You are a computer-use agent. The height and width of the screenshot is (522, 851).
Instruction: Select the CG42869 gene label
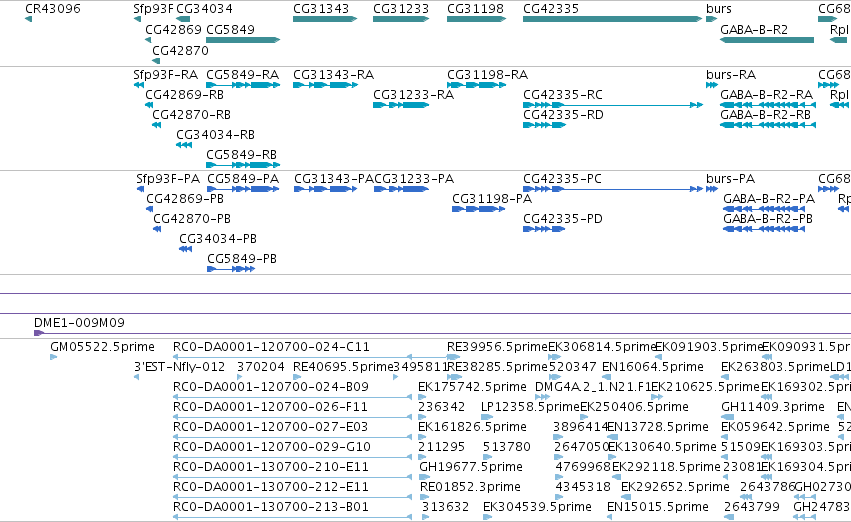174,30
